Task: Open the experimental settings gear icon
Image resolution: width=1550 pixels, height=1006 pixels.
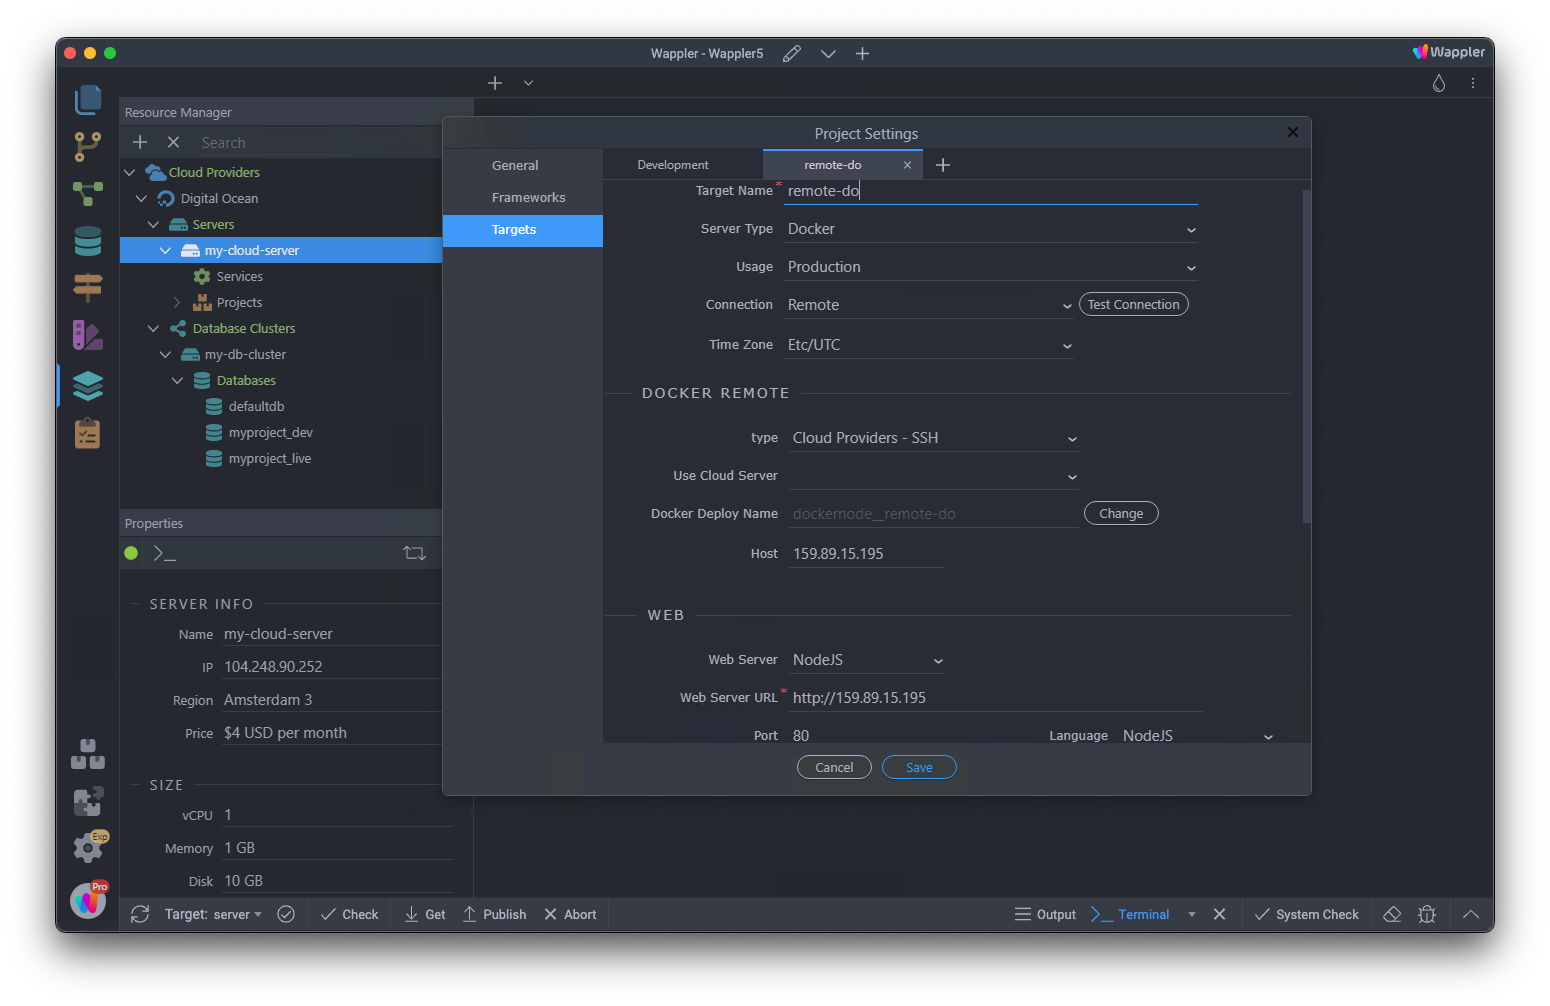Action: (x=89, y=848)
